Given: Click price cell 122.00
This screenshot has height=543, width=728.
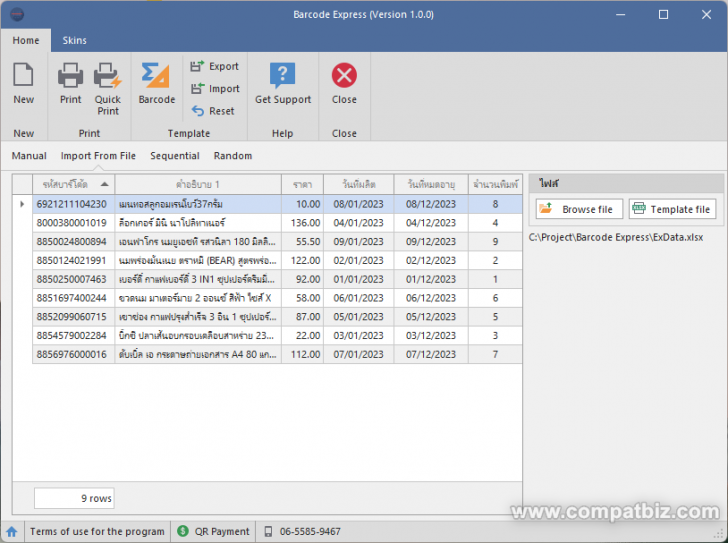Looking at the screenshot, I should click(x=302, y=260).
